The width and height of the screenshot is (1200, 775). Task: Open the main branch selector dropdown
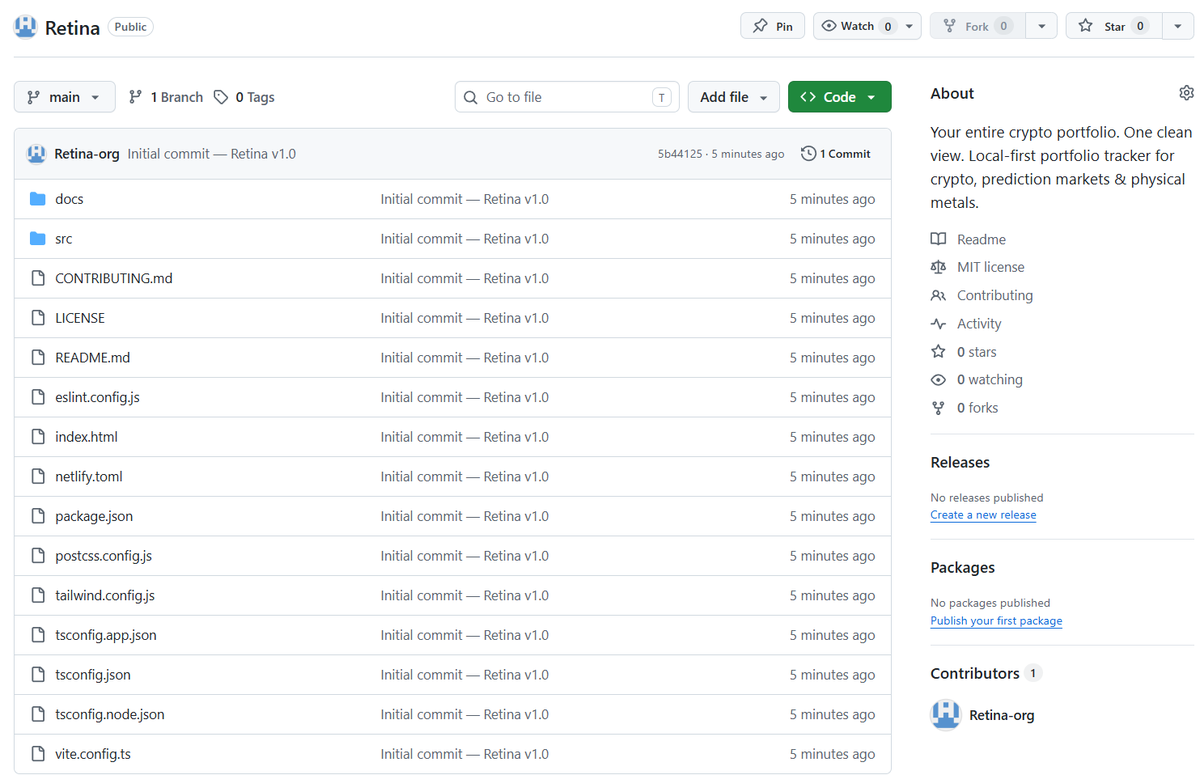[x=64, y=97]
